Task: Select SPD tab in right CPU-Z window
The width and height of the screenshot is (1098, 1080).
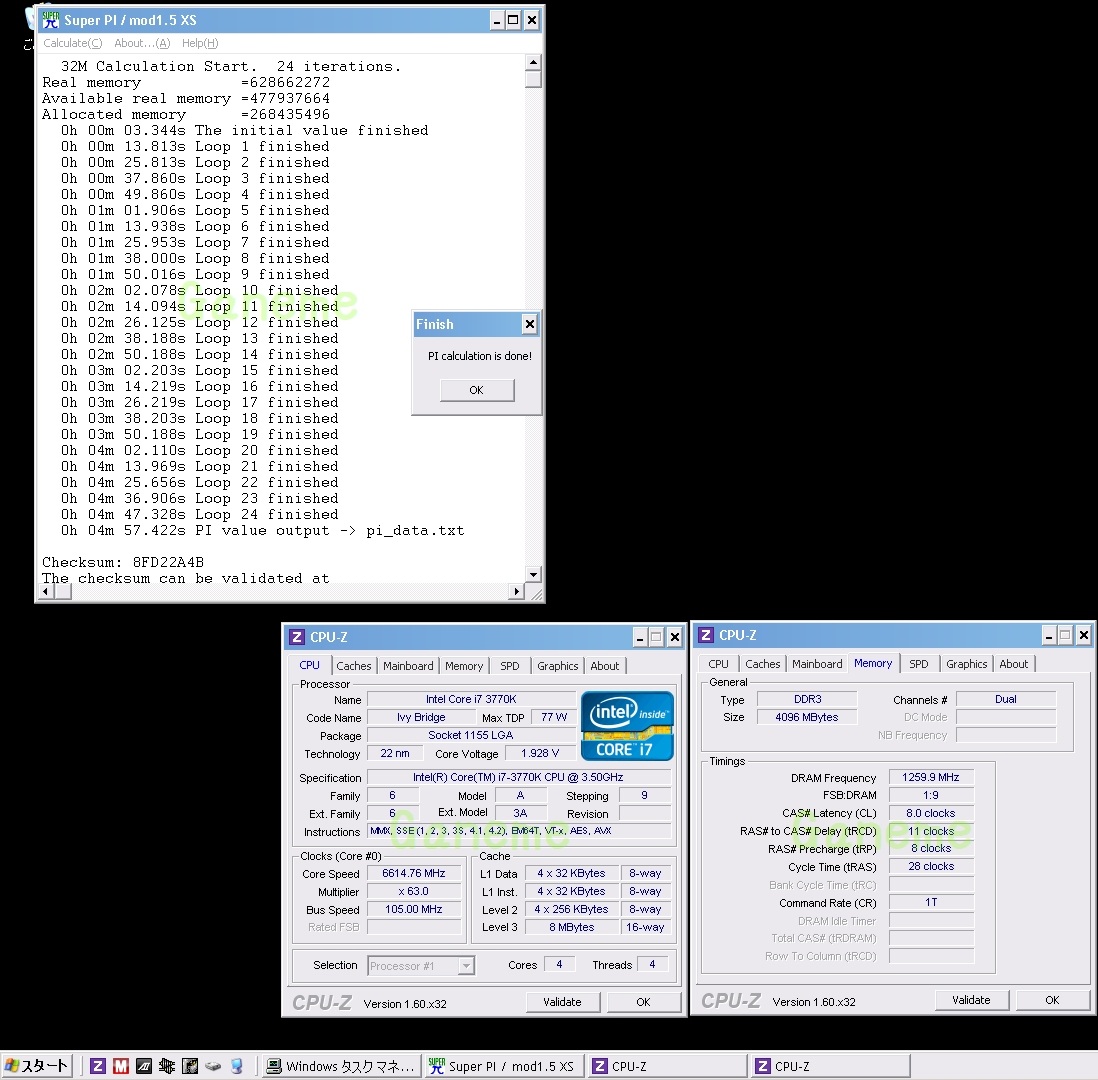Action: (x=919, y=664)
